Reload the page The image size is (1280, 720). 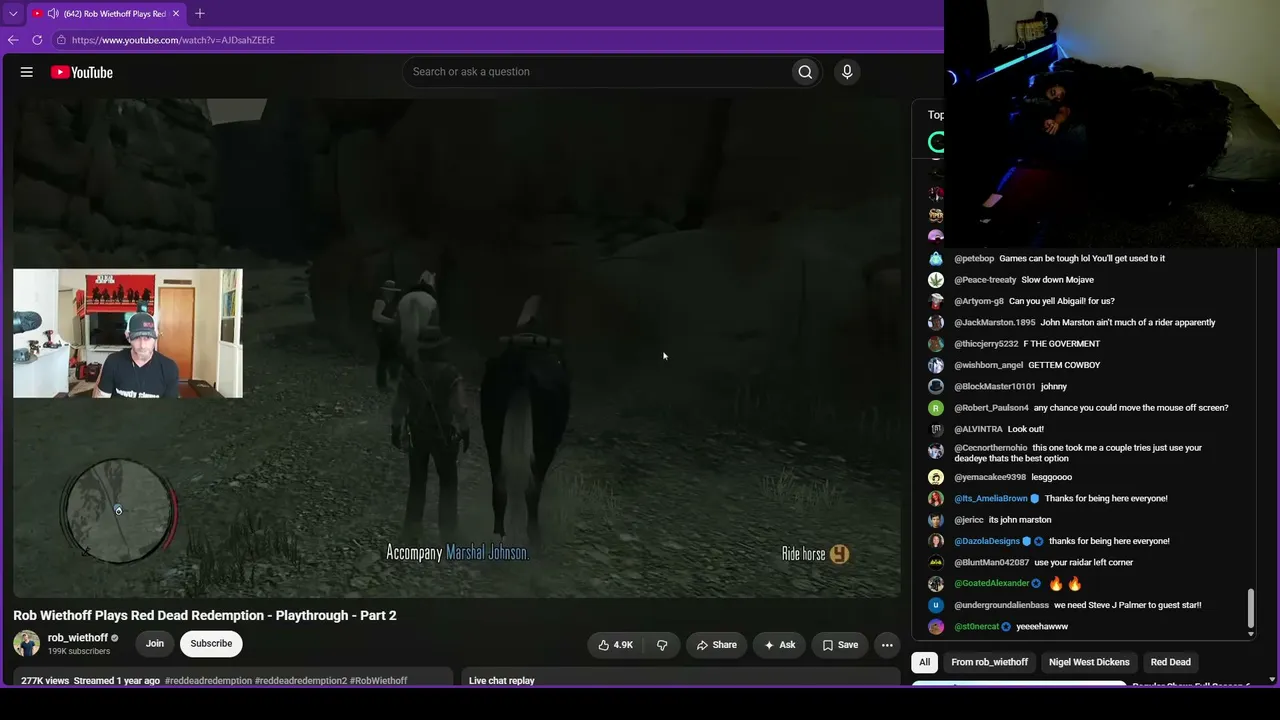point(37,40)
